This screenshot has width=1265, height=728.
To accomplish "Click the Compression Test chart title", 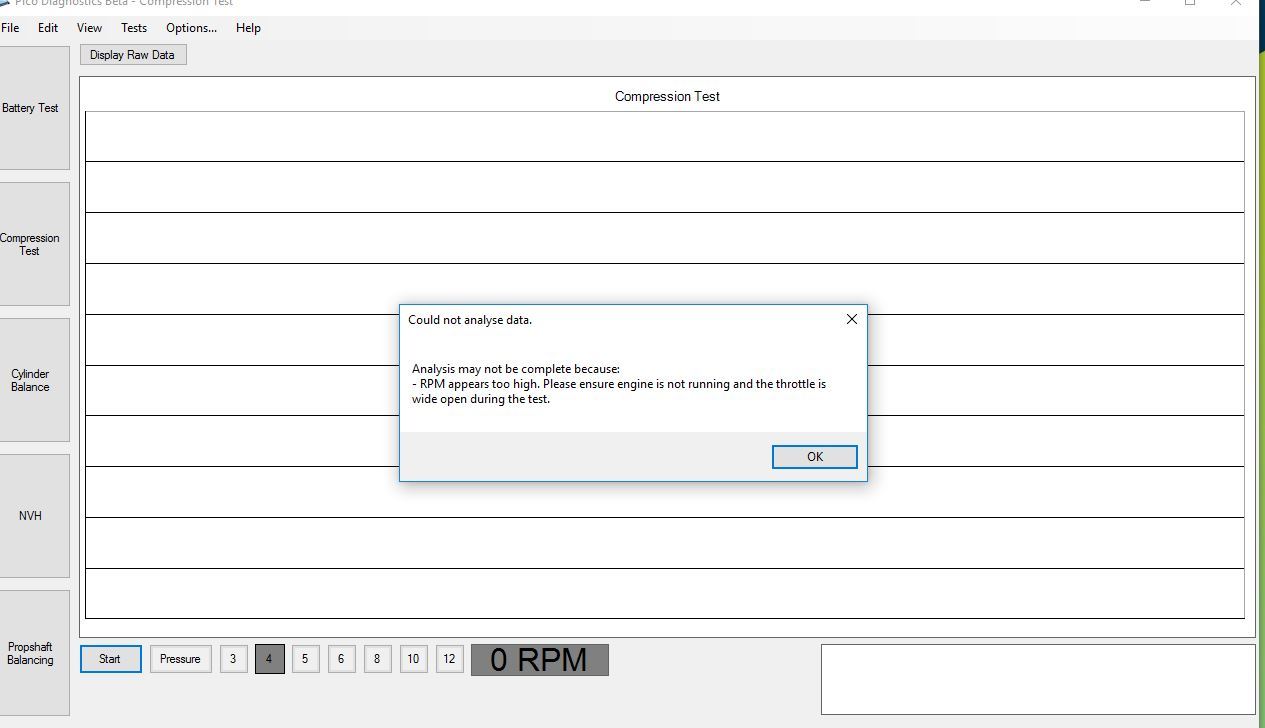I will [x=667, y=97].
